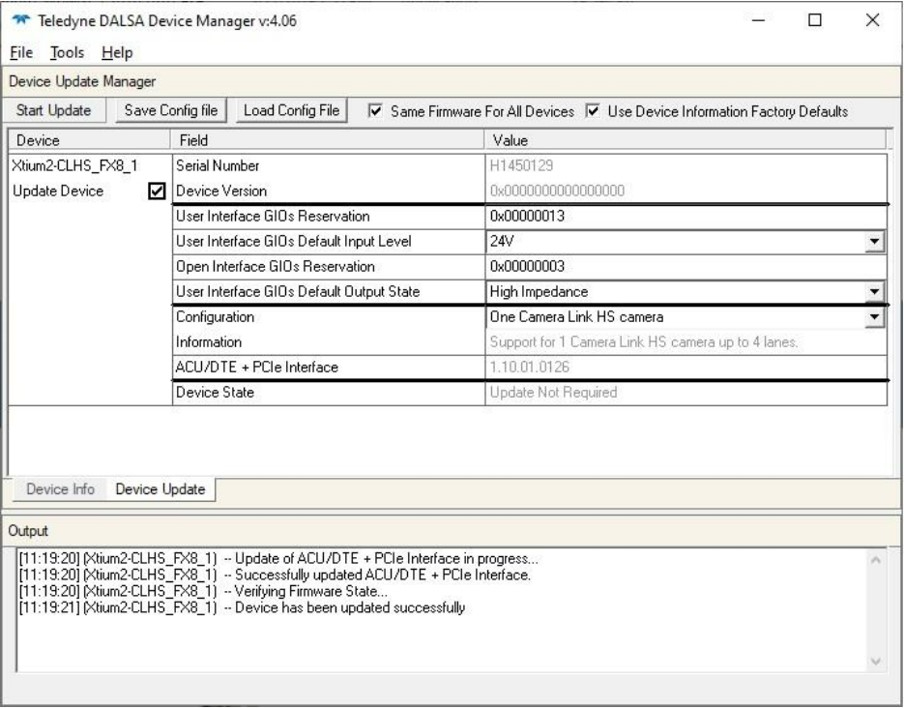Click the Save Config file button
904x708 pixels.
point(171,110)
